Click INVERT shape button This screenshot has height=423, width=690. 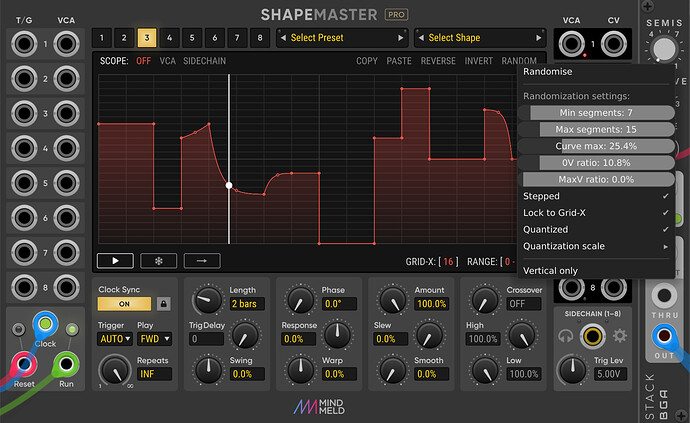[478, 61]
